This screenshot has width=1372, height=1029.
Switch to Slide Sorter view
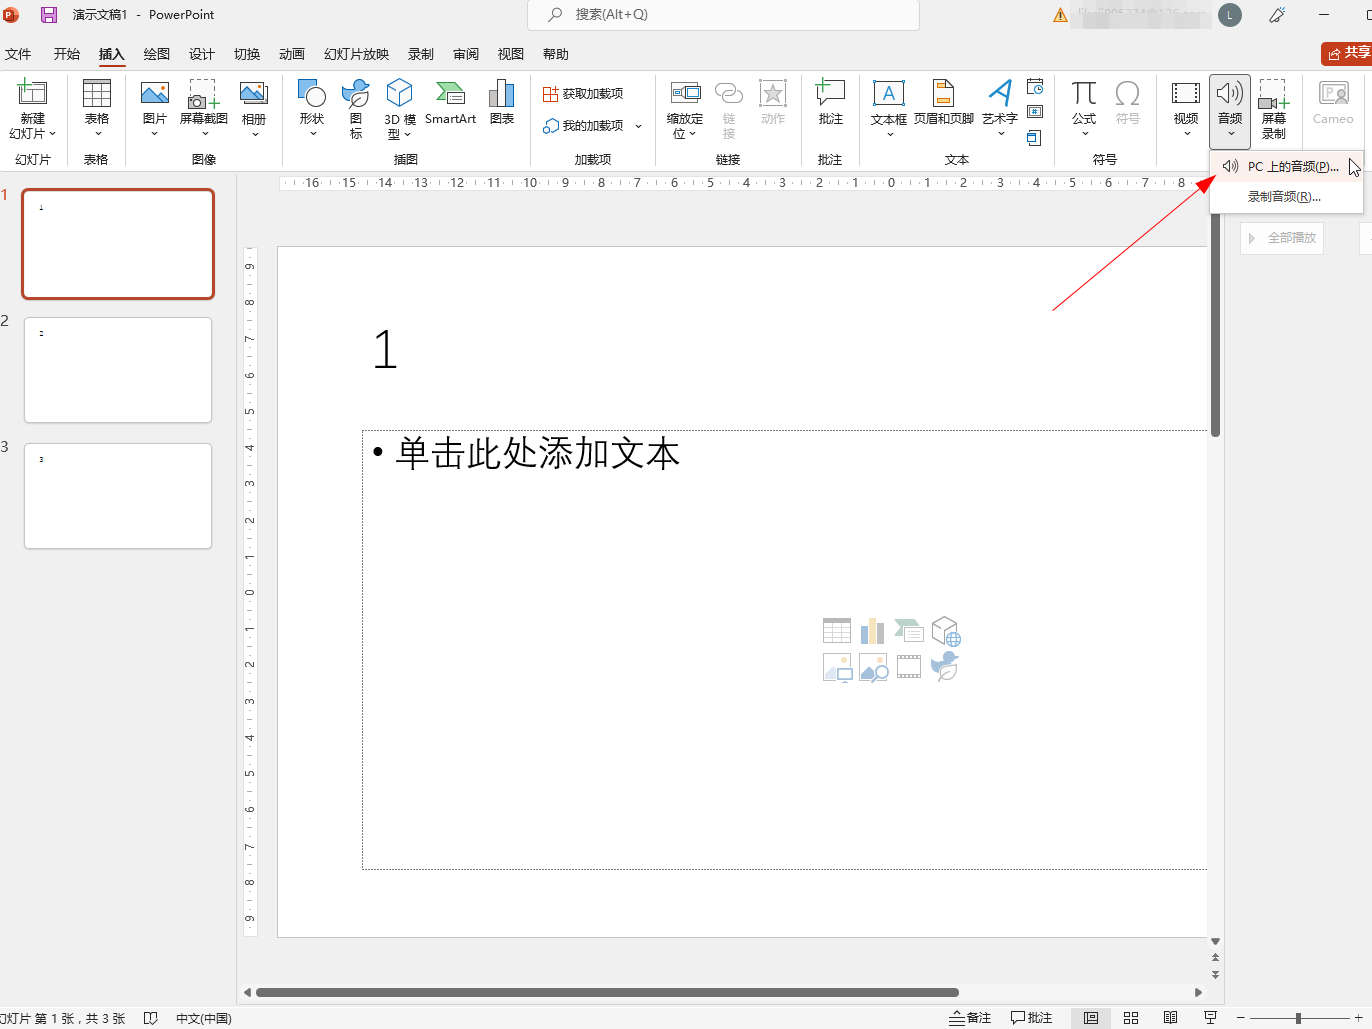tap(1131, 1018)
